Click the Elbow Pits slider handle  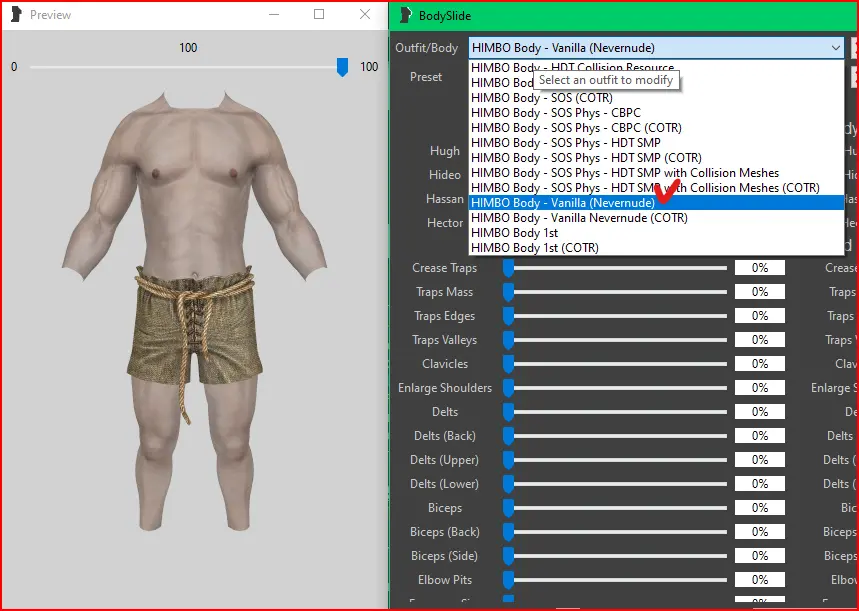click(x=508, y=580)
